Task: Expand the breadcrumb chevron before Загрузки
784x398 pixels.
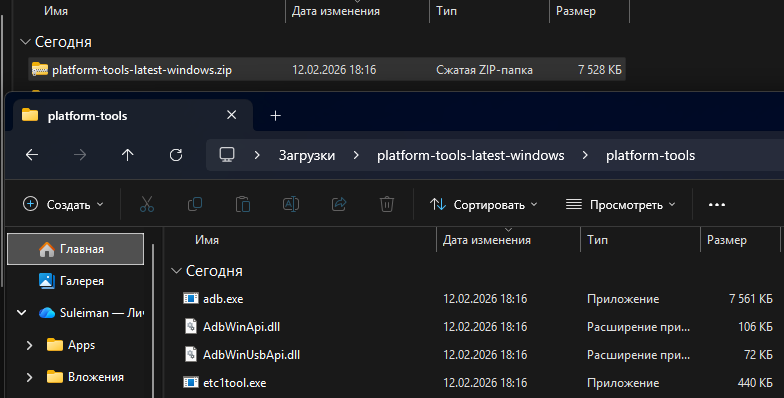Action: [257, 156]
